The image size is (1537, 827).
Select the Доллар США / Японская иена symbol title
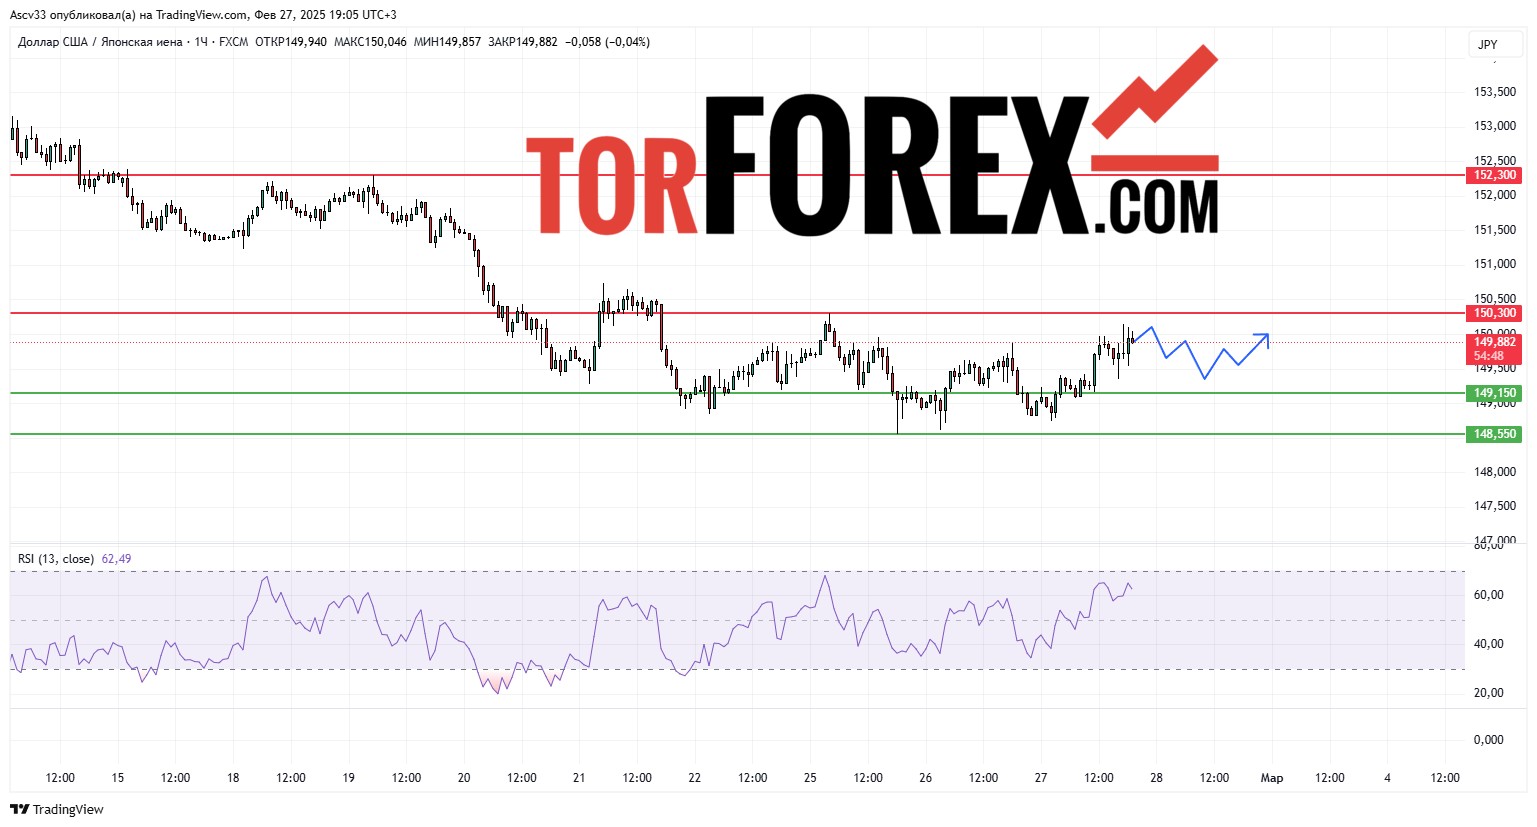(100, 42)
